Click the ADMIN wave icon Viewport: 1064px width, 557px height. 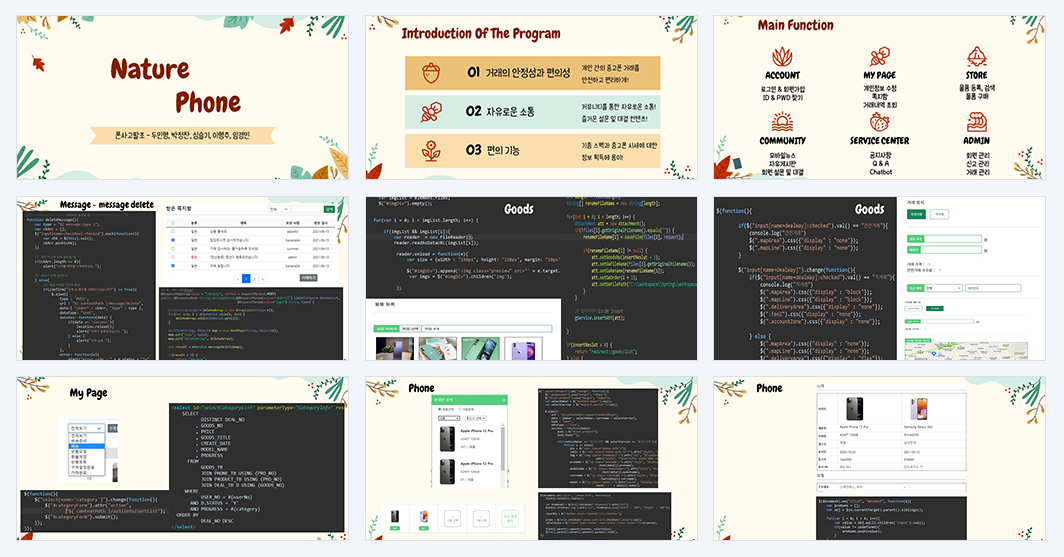[976, 122]
